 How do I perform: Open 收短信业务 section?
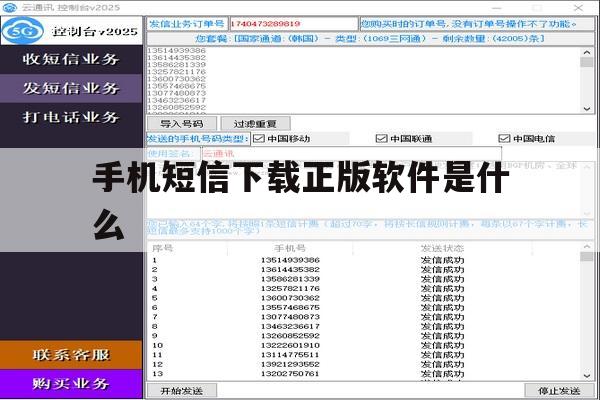coord(71,59)
